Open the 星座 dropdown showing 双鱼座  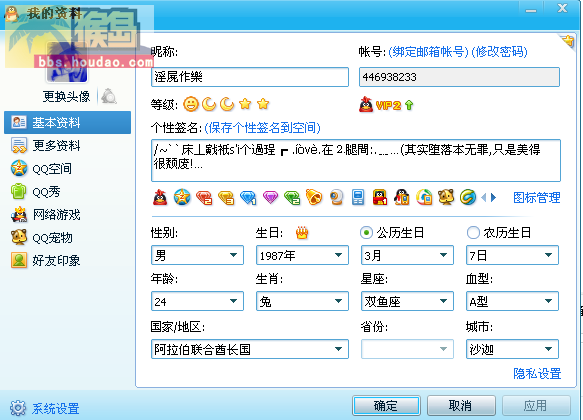click(407, 301)
